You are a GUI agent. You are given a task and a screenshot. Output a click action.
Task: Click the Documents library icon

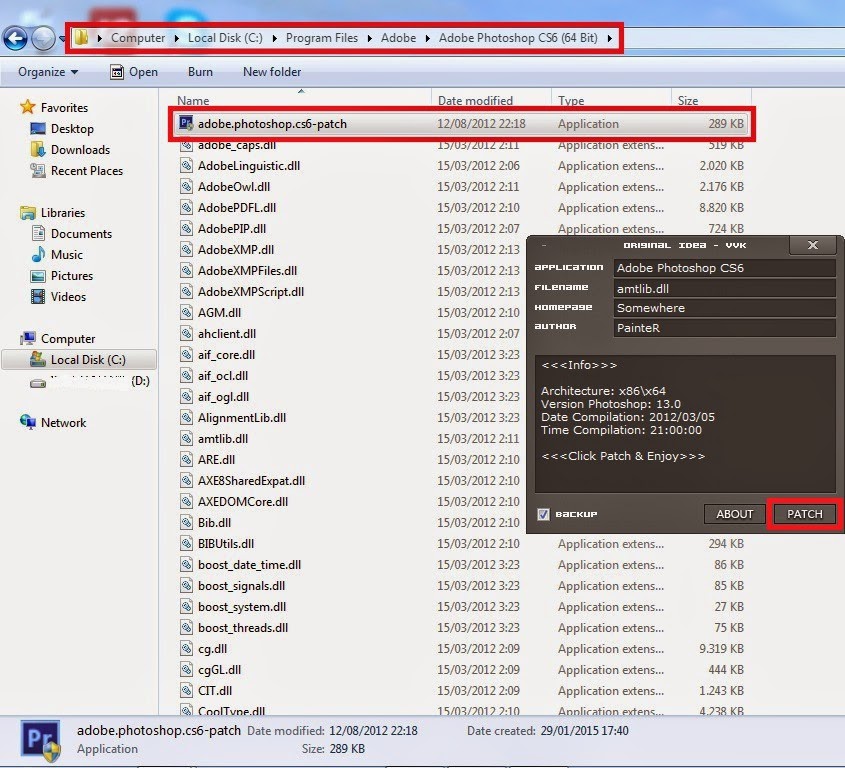(x=38, y=233)
